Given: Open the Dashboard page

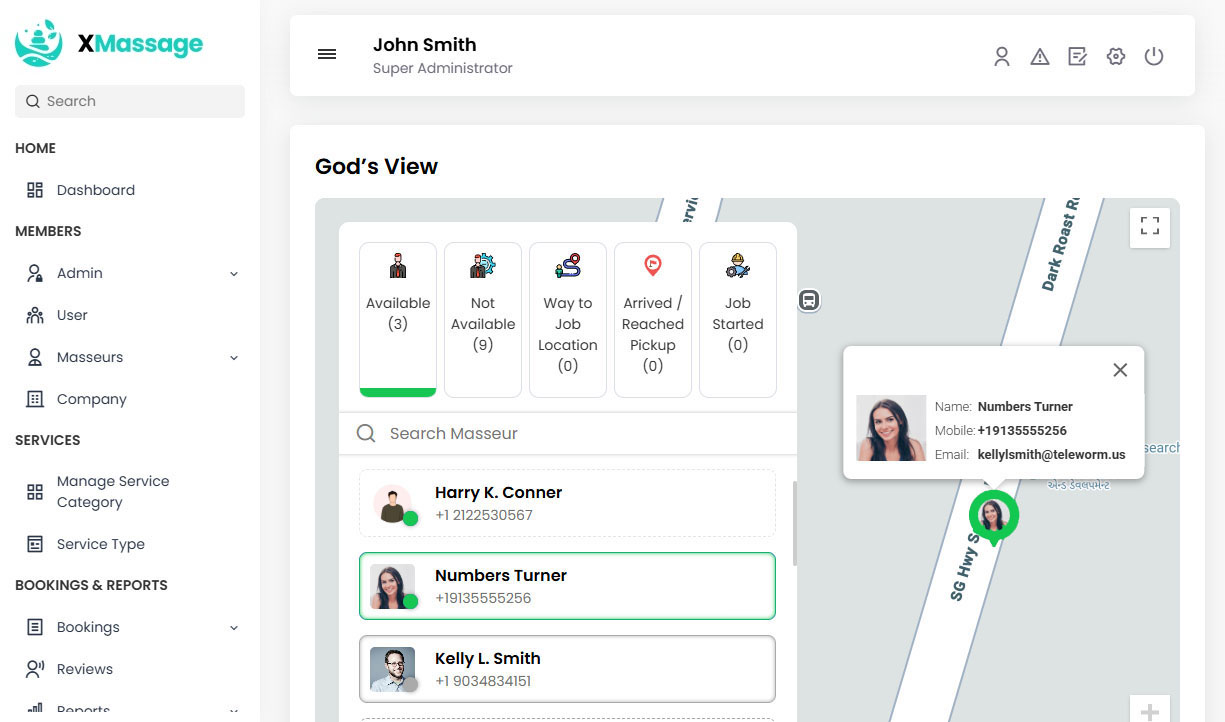Looking at the screenshot, I should (x=95, y=190).
